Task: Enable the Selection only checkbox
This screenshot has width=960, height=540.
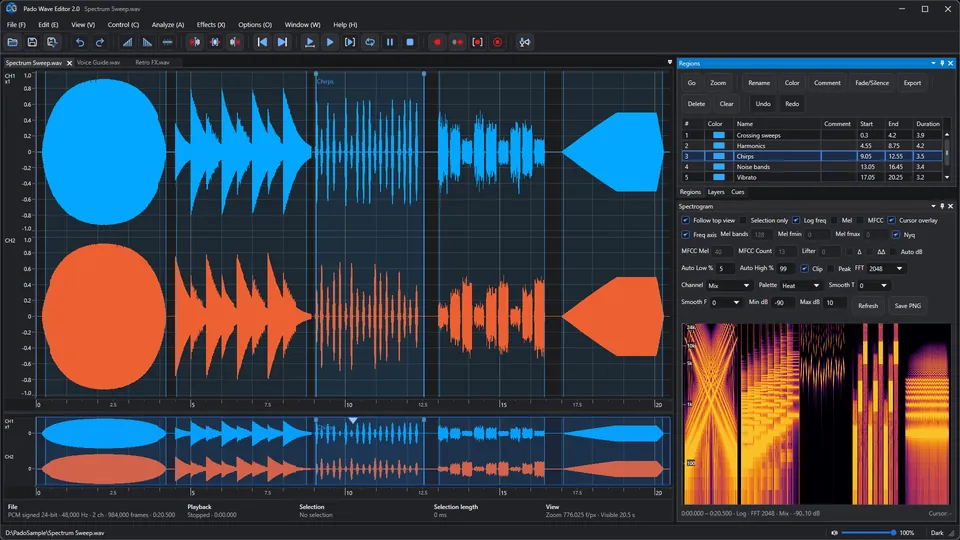Action: [743, 220]
